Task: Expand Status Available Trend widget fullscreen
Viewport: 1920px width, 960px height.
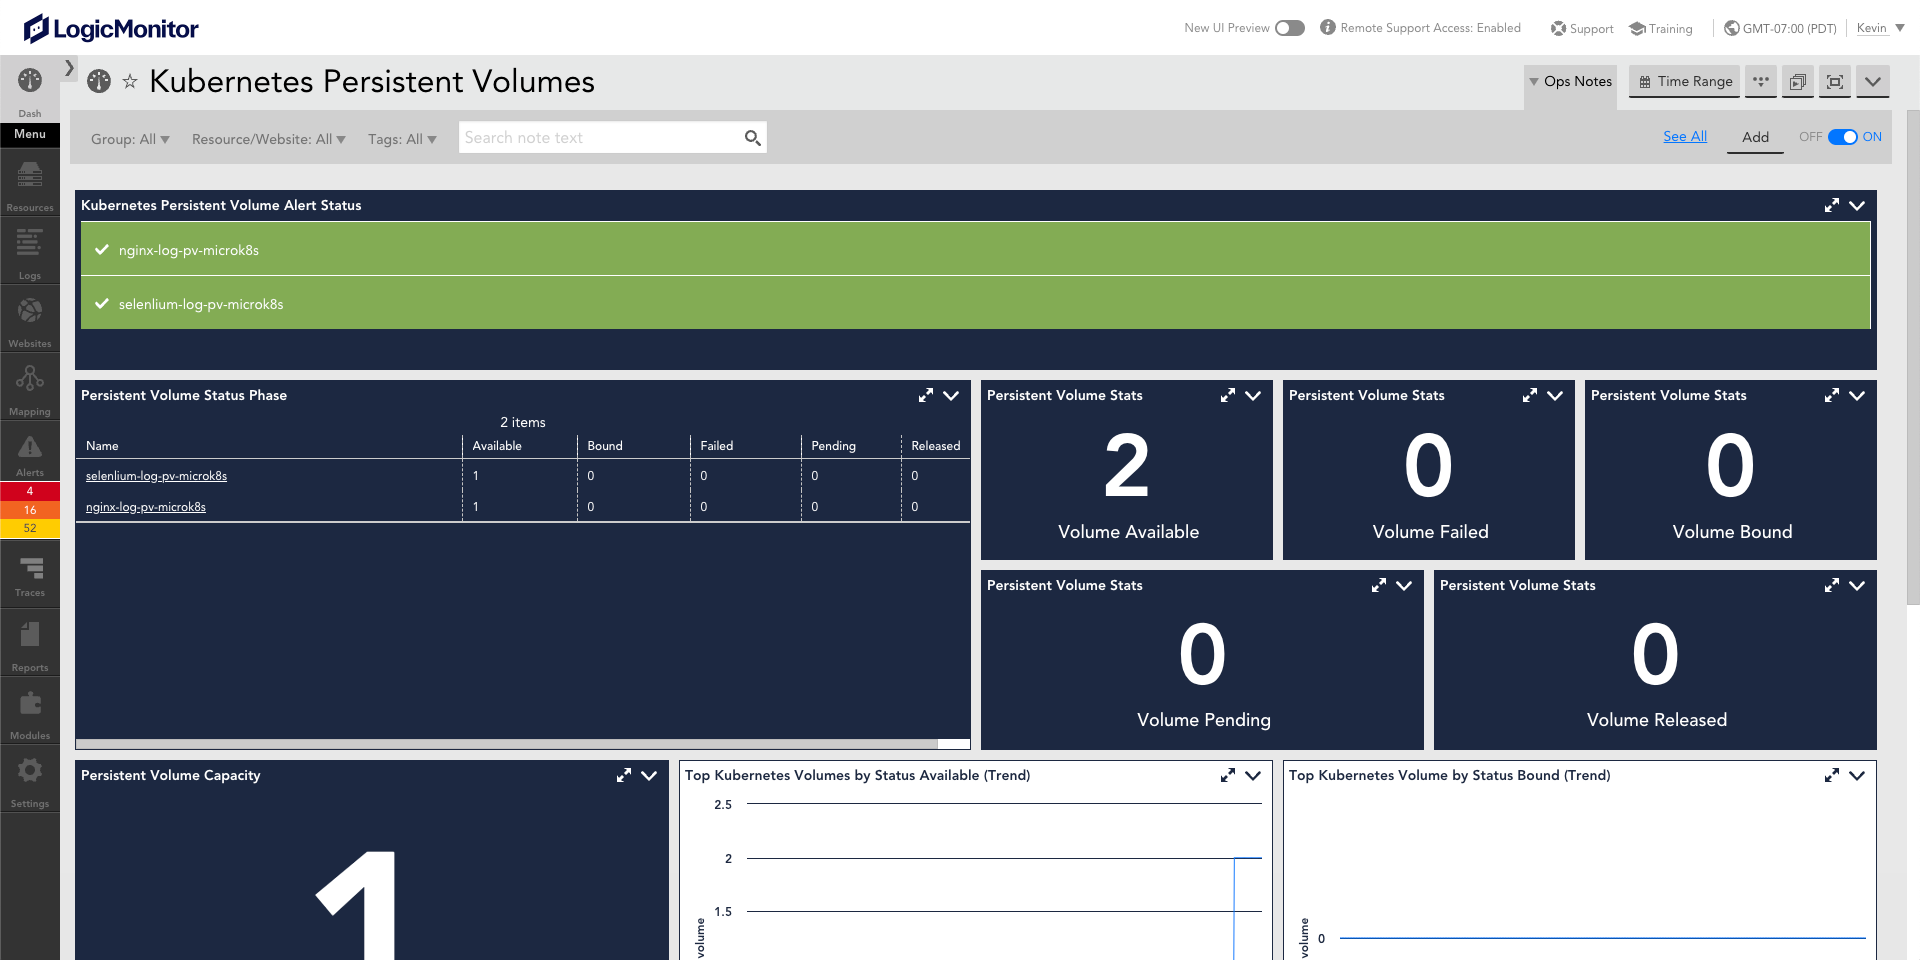Action: [1228, 775]
